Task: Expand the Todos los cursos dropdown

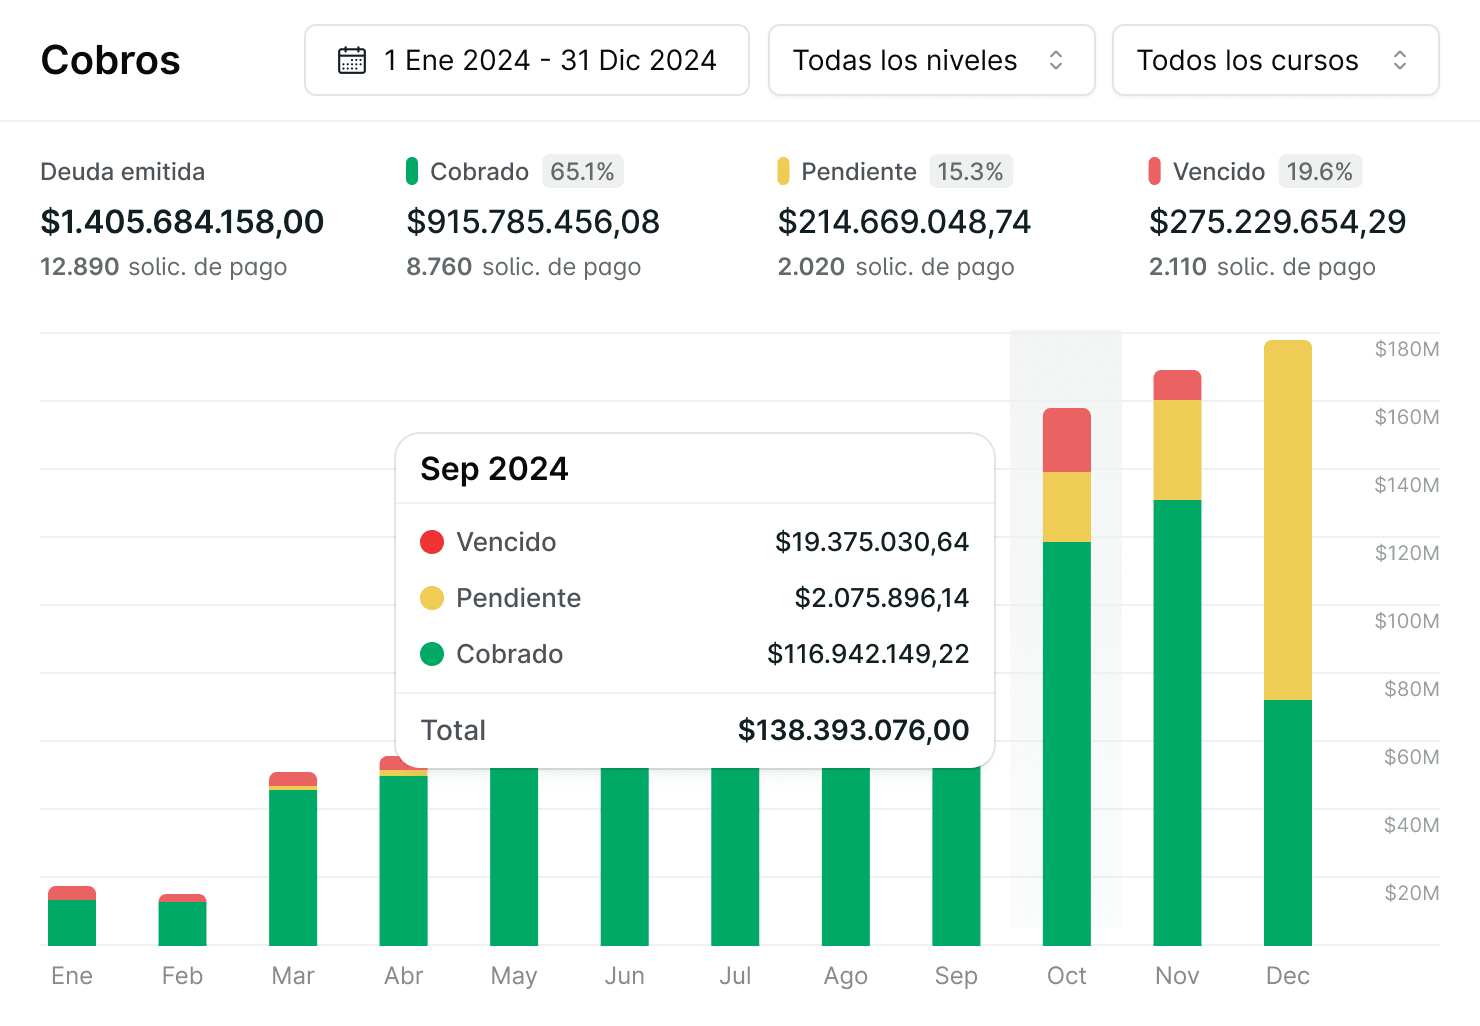Action: (1274, 61)
